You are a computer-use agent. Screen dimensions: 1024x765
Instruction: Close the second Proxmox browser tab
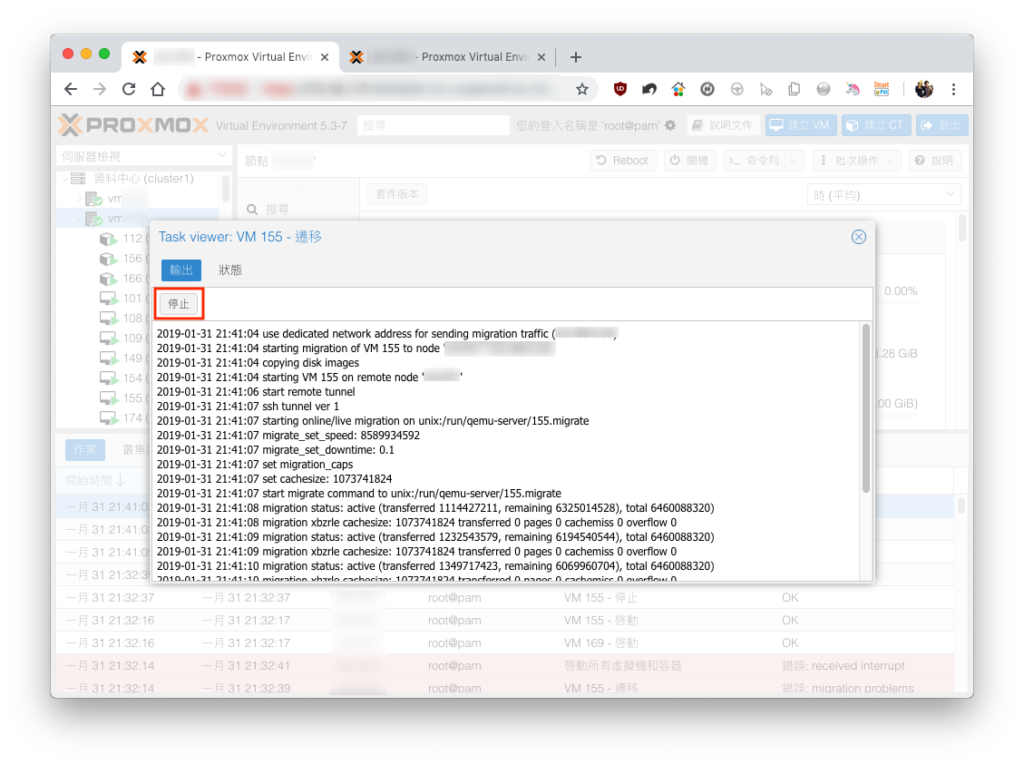(x=541, y=57)
